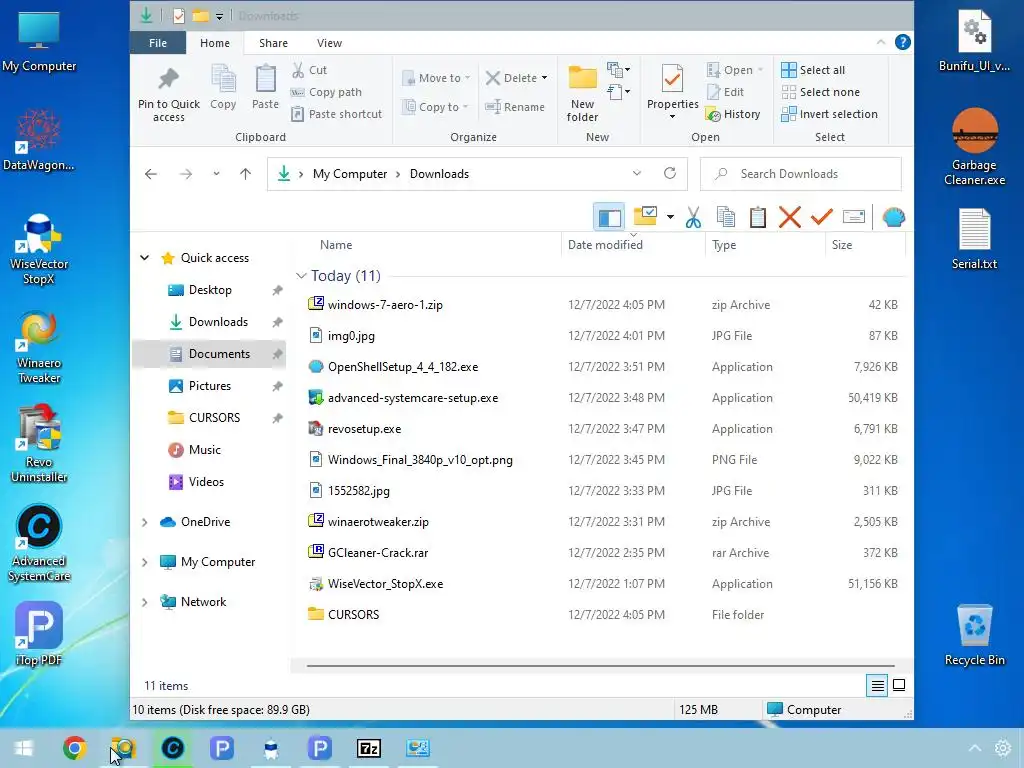Viewport: 1024px width, 768px height.
Task: Click My Computer in address breadcrumb
Action: [x=349, y=174]
